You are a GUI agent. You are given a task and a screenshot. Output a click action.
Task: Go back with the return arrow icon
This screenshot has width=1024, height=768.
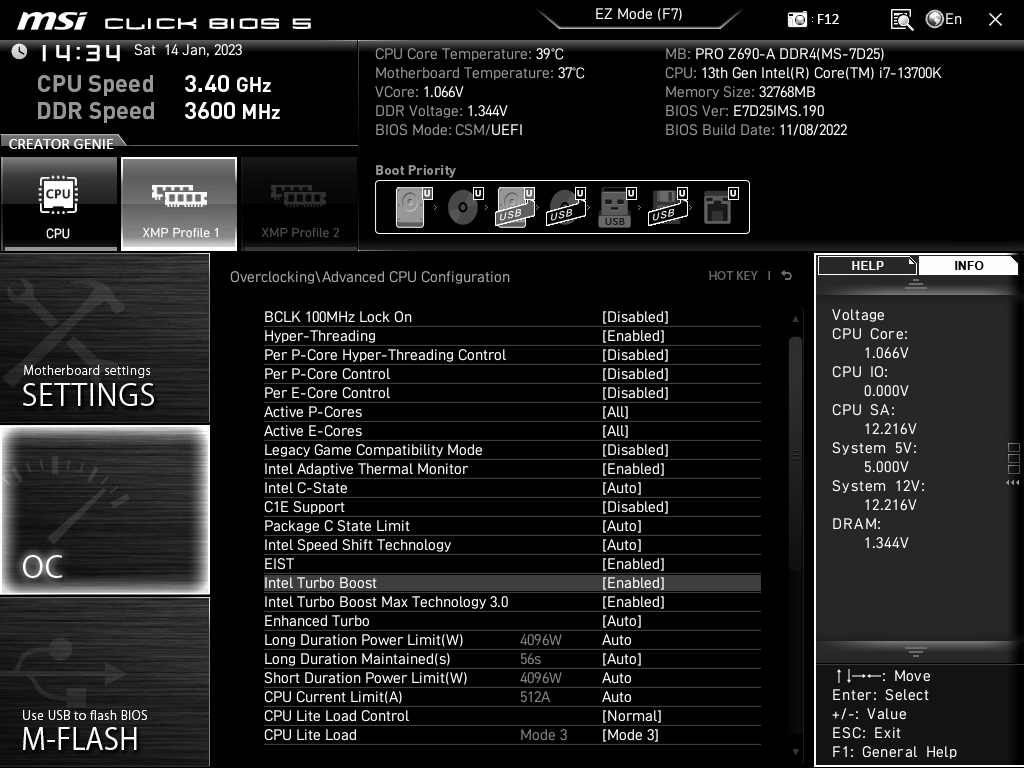point(787,276)
